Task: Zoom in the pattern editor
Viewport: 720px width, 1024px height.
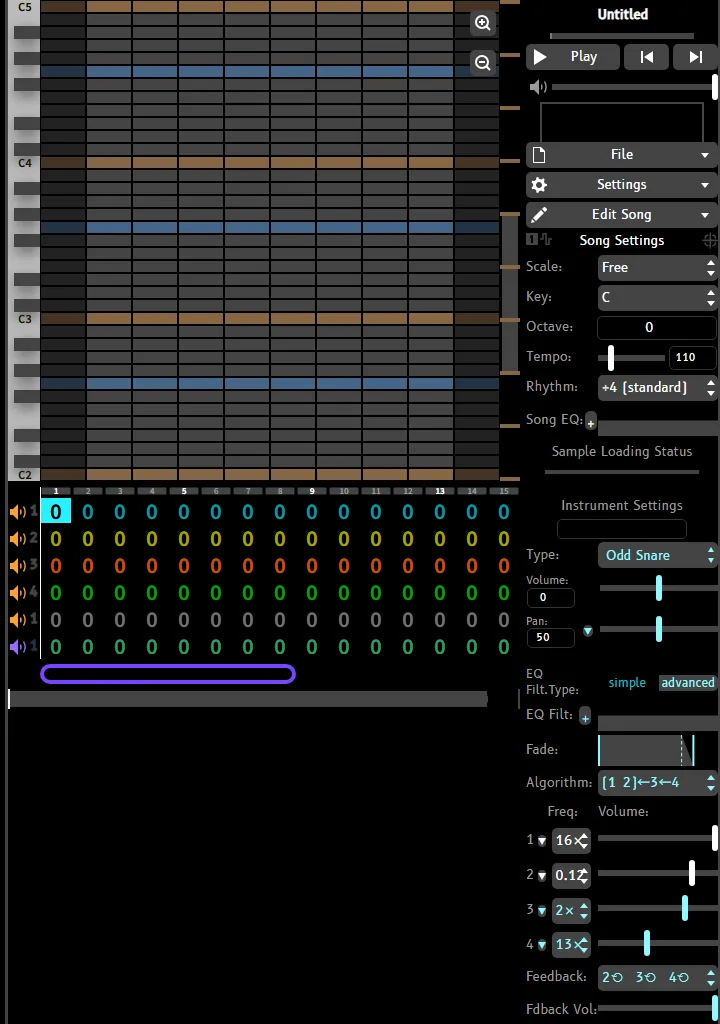Action: click(x=483, y=23)
